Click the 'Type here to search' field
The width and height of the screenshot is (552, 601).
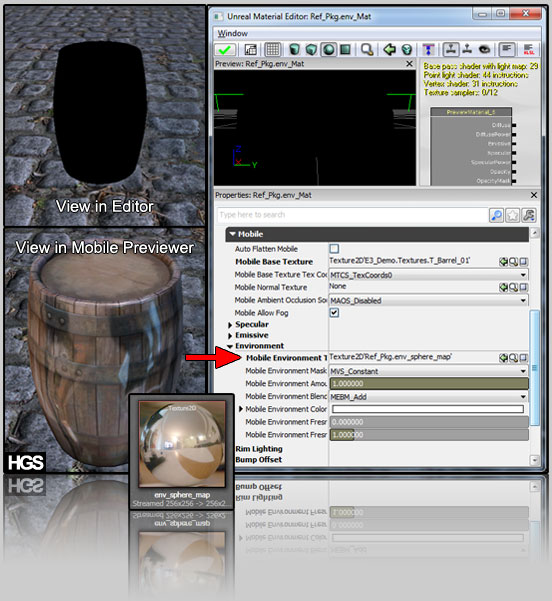tap(352, 215)
